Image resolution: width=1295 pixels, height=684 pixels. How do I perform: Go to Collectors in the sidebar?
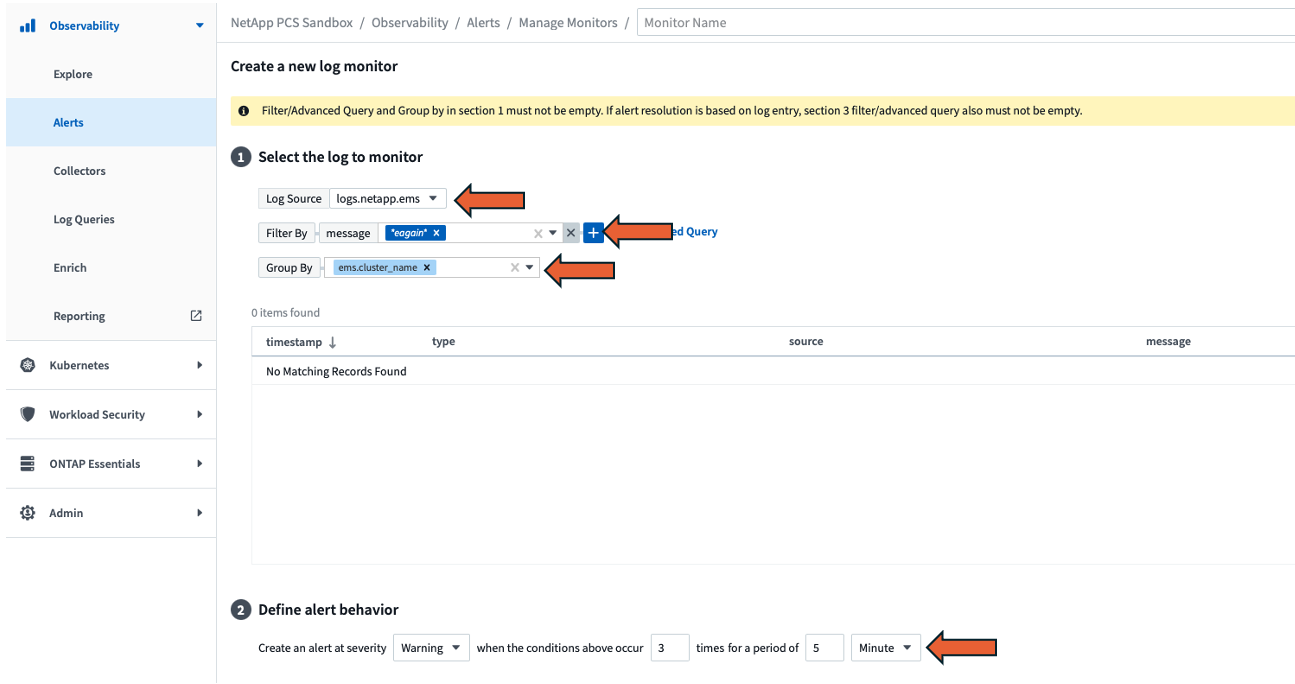tap(79, 171)
